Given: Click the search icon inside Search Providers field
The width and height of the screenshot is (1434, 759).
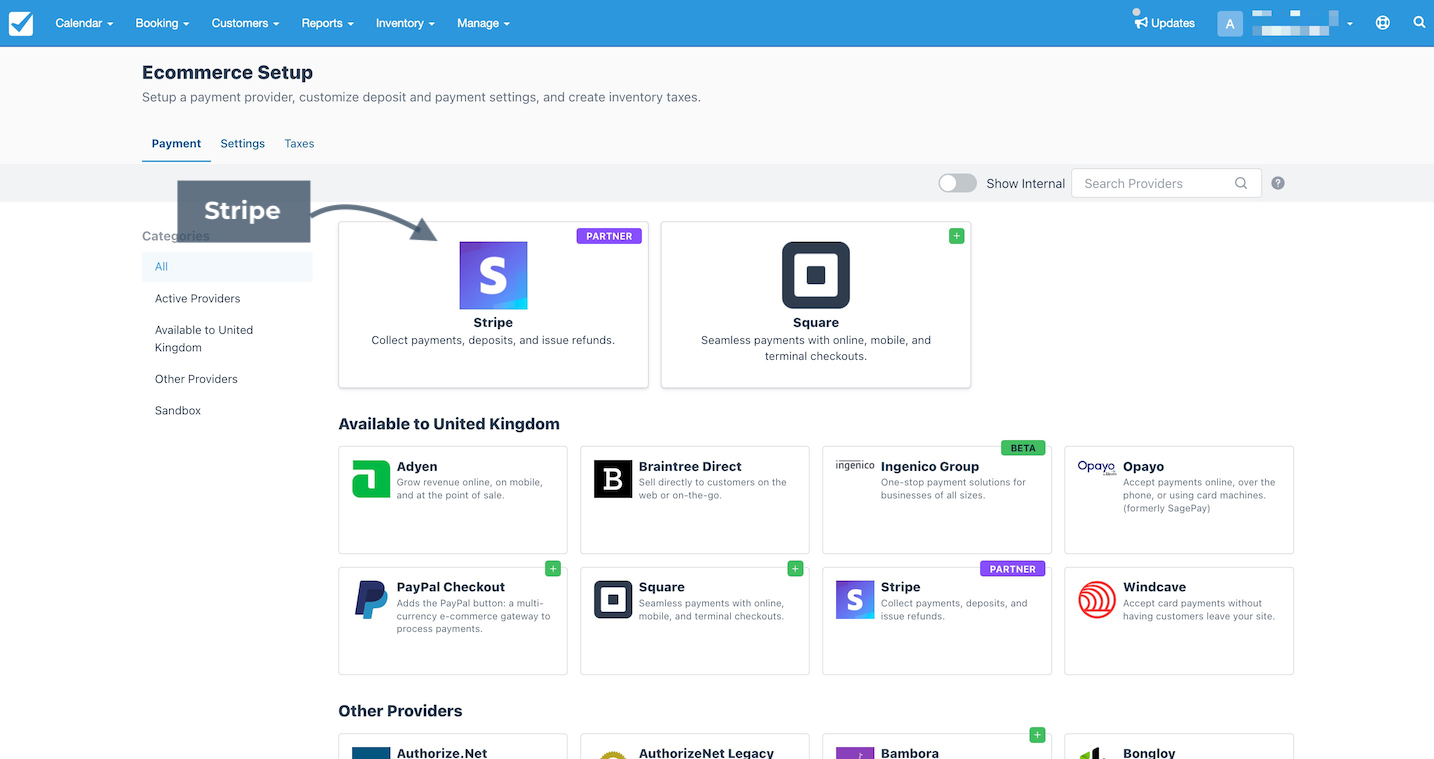Looking at the screenshot, I should [x=1241, y=183].
